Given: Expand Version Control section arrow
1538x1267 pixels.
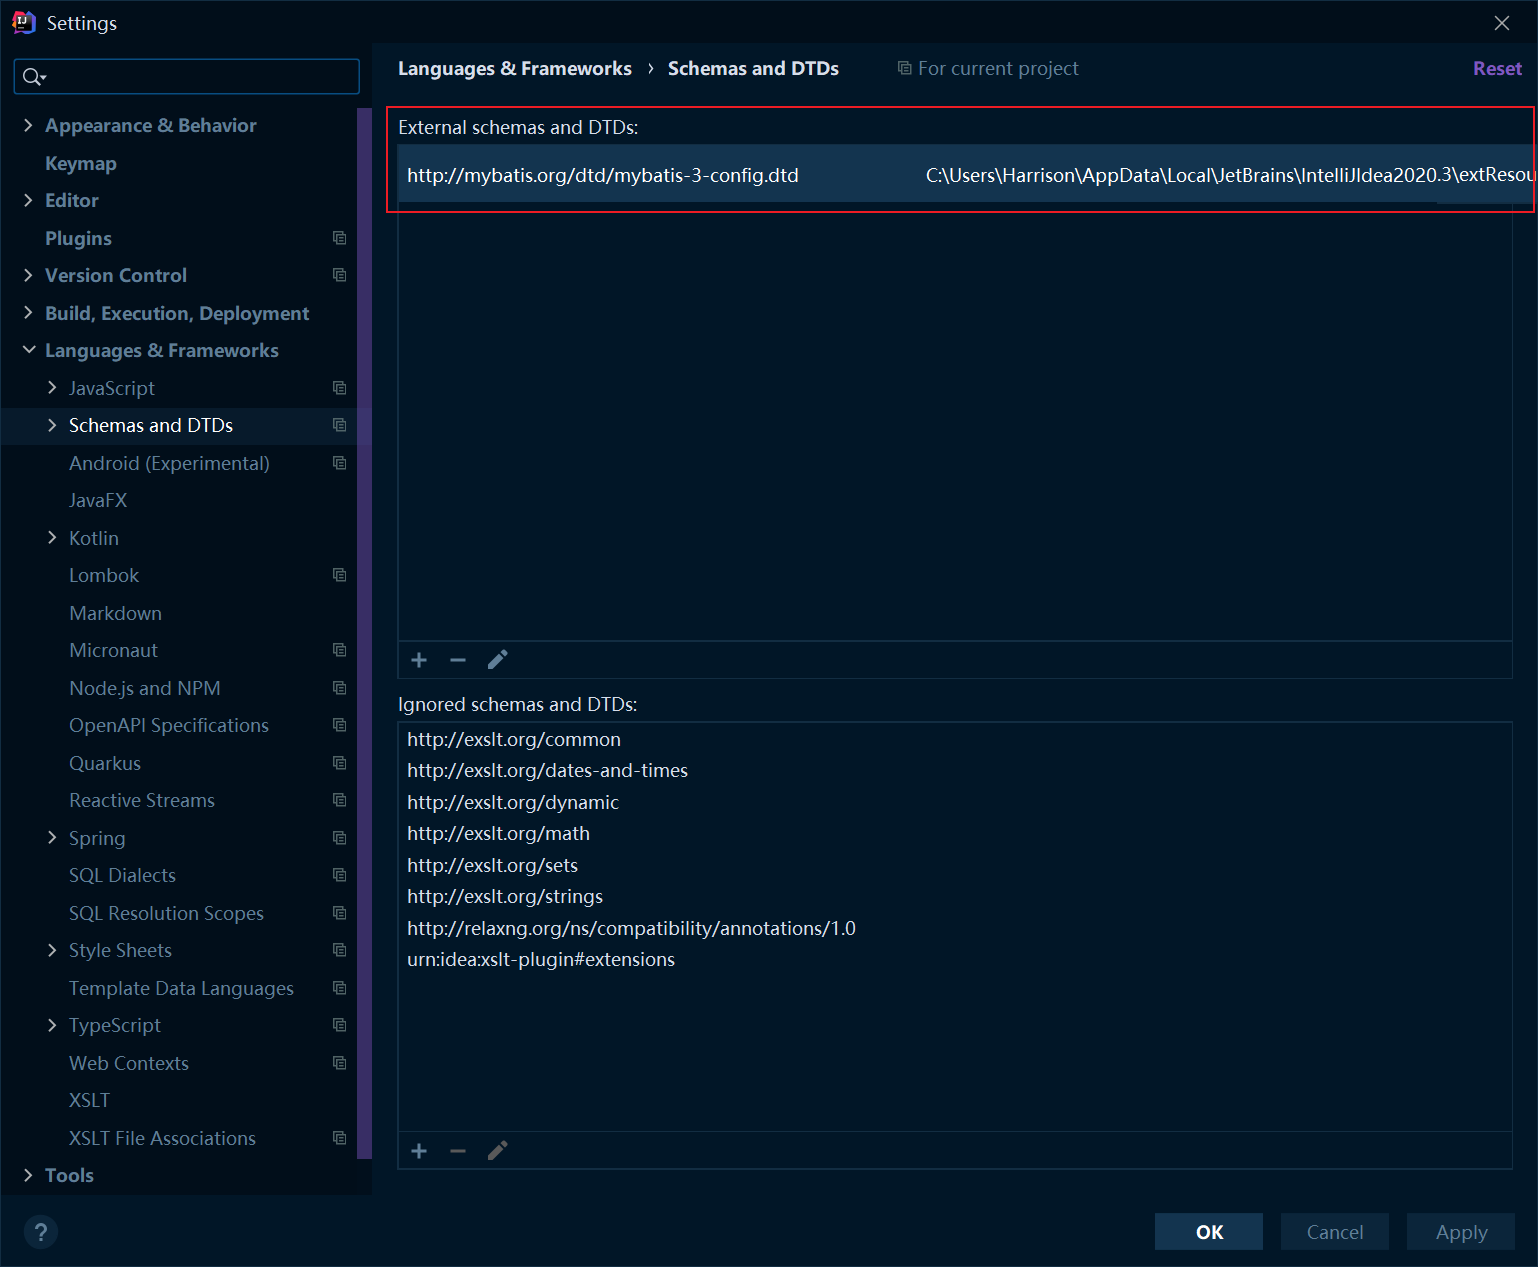Looking at the screenshot, I should (28, 275).
